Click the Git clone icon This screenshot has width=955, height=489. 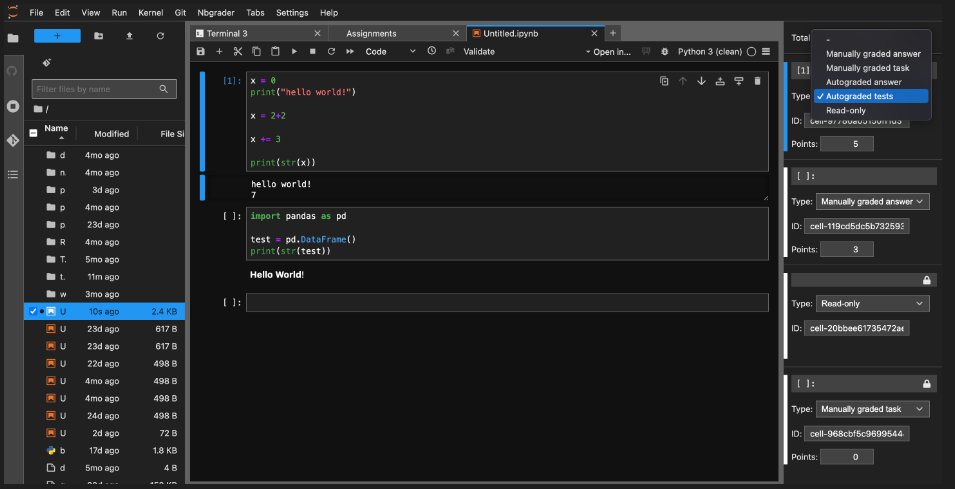[47, 63]
